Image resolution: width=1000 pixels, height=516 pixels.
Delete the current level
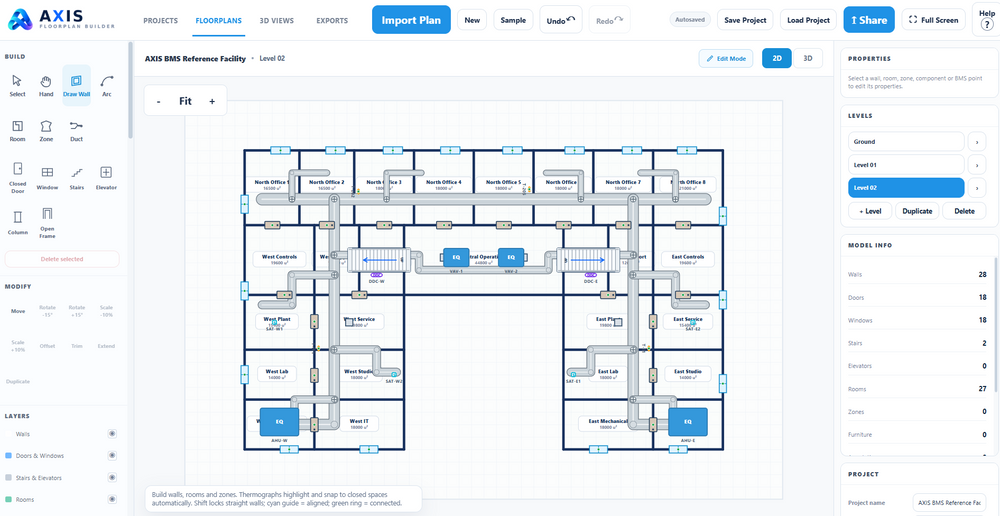coord(964,210)
